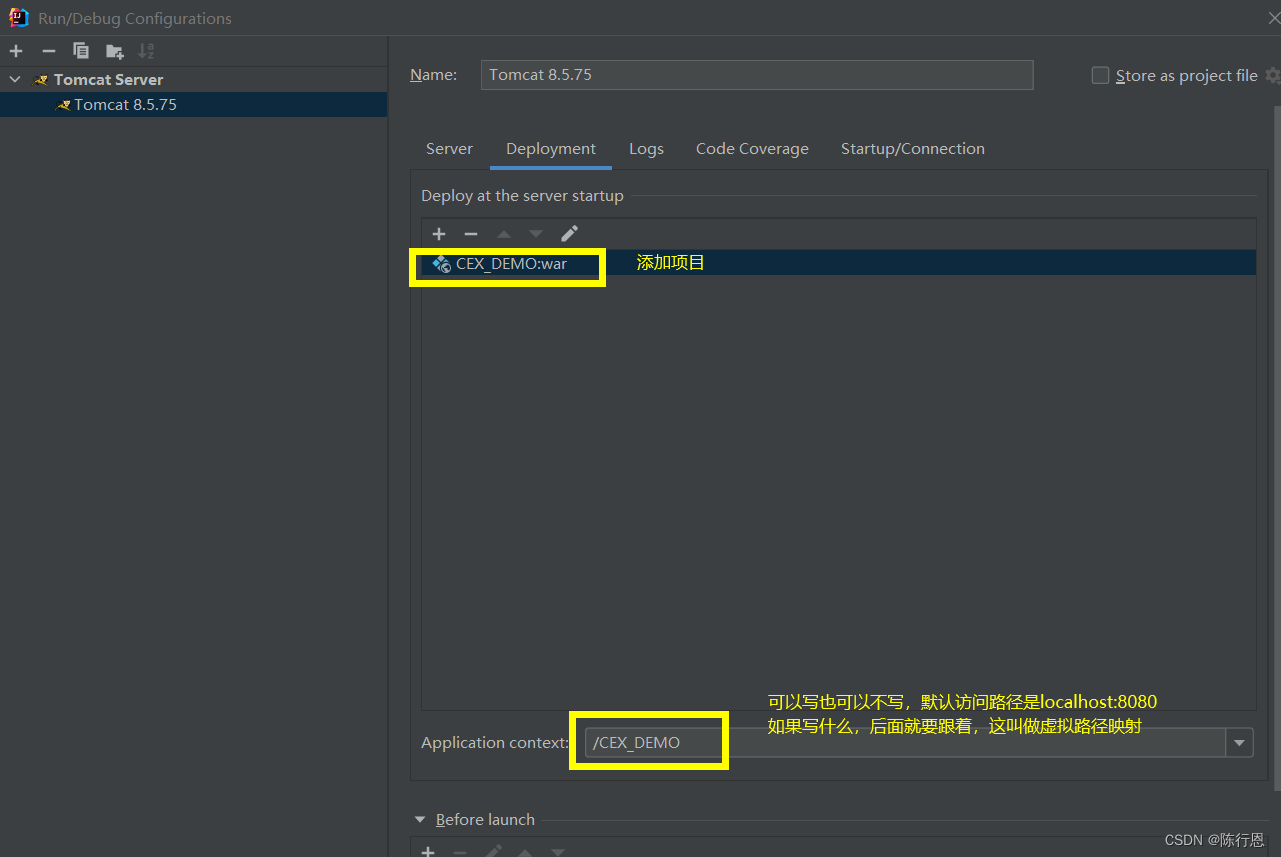Edit the selected artifact with pencil
Viewport: 1281px width, 857px height.
point(569,233)
